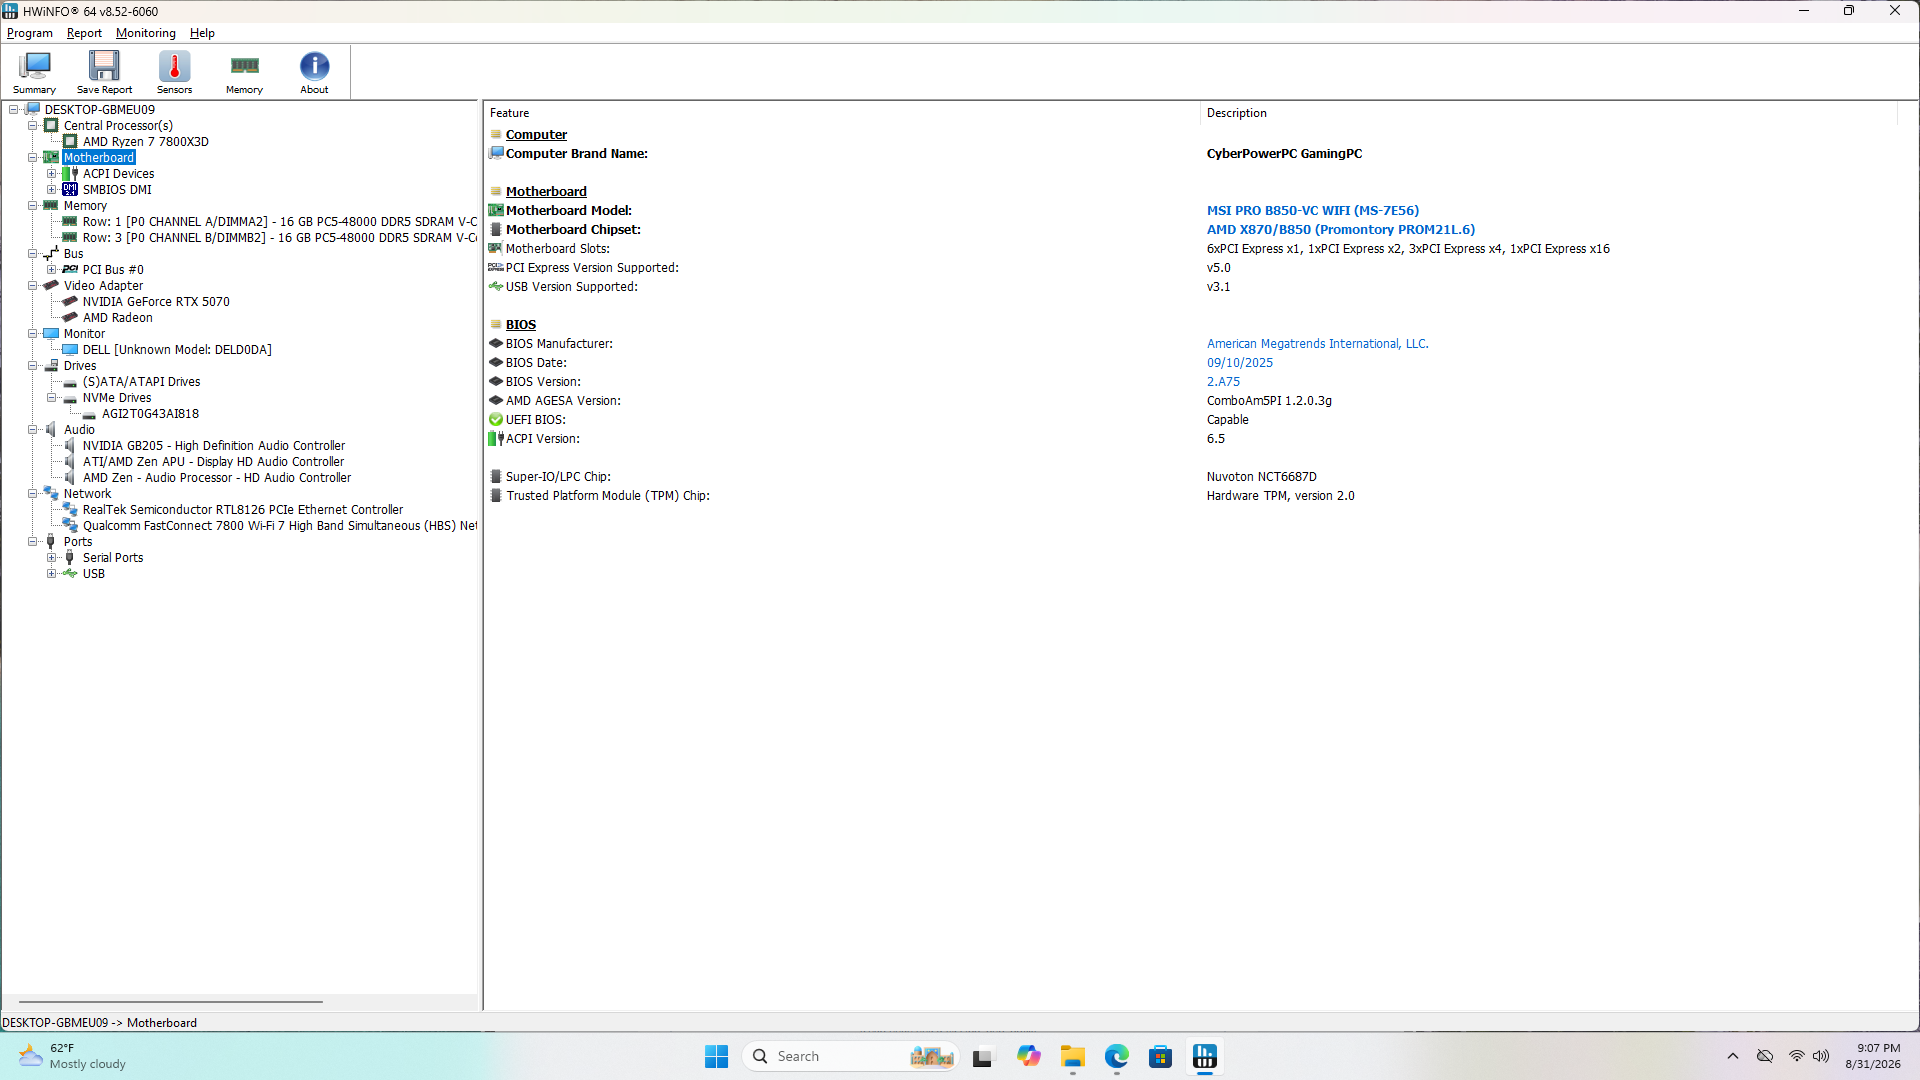Select ATI/AMD Zen APU display audio
The image size is (1920, 1080).
(213, 462)
